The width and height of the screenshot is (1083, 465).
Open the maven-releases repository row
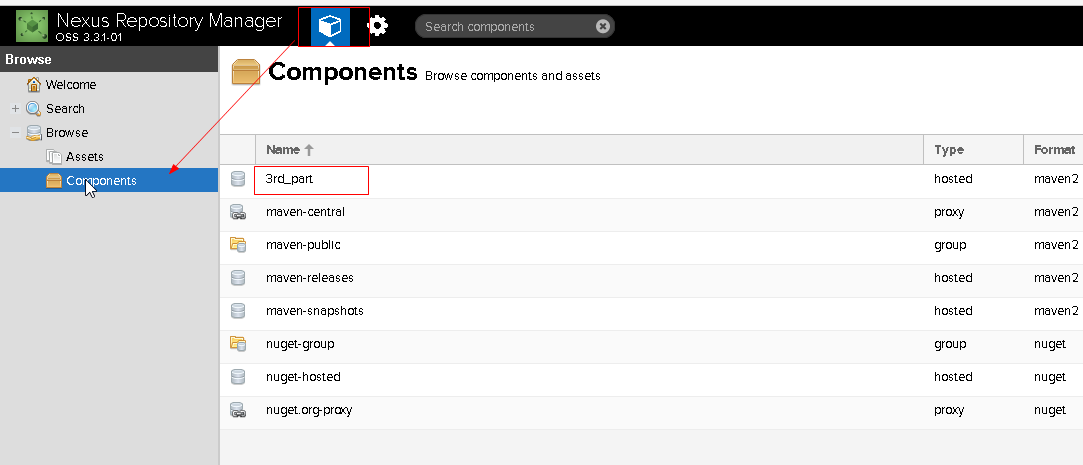tap(651, 278)
